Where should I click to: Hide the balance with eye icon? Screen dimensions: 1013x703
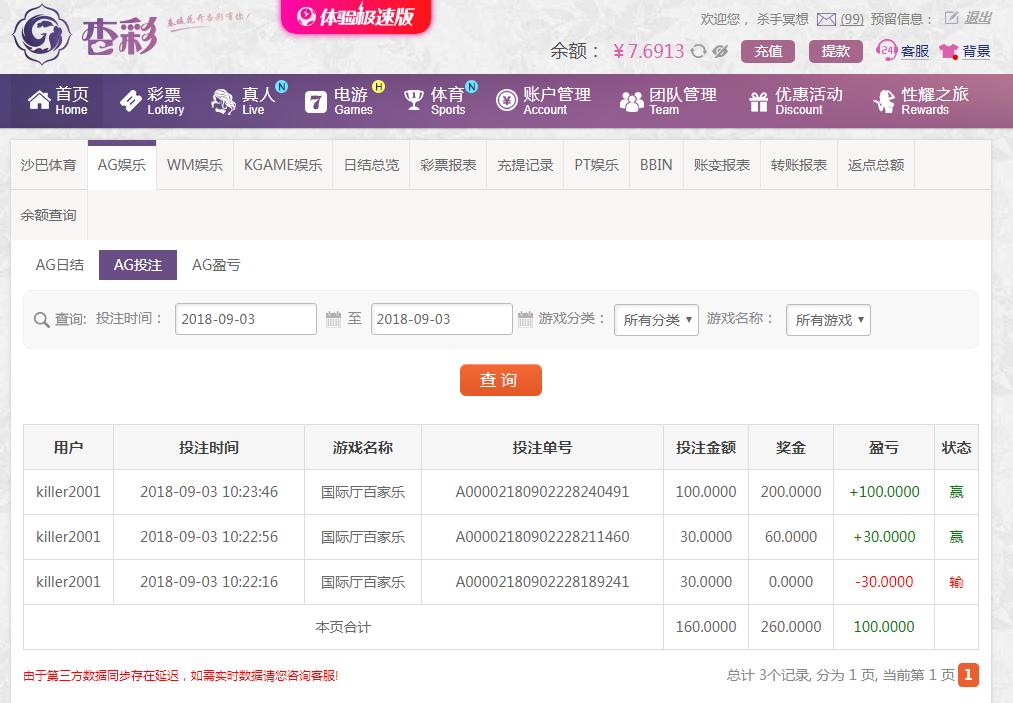(x=720, y=51)
